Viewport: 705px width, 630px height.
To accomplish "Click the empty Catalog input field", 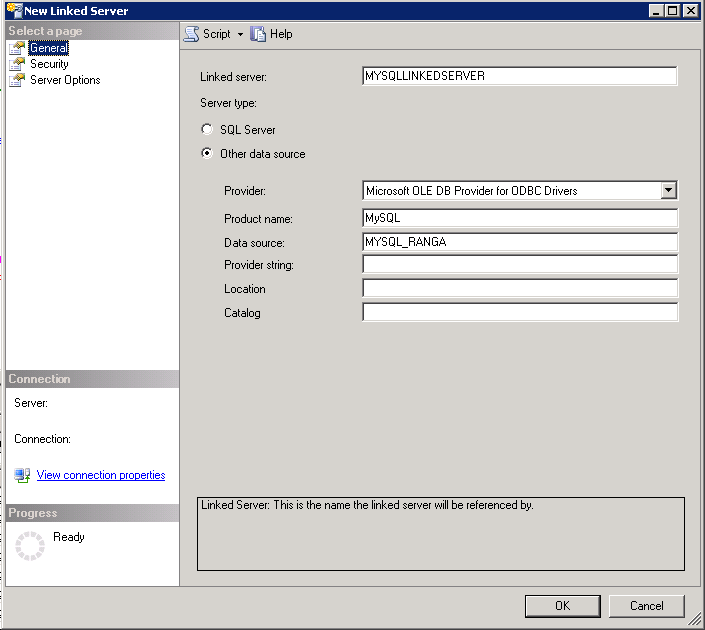I will tap(519, 313).
